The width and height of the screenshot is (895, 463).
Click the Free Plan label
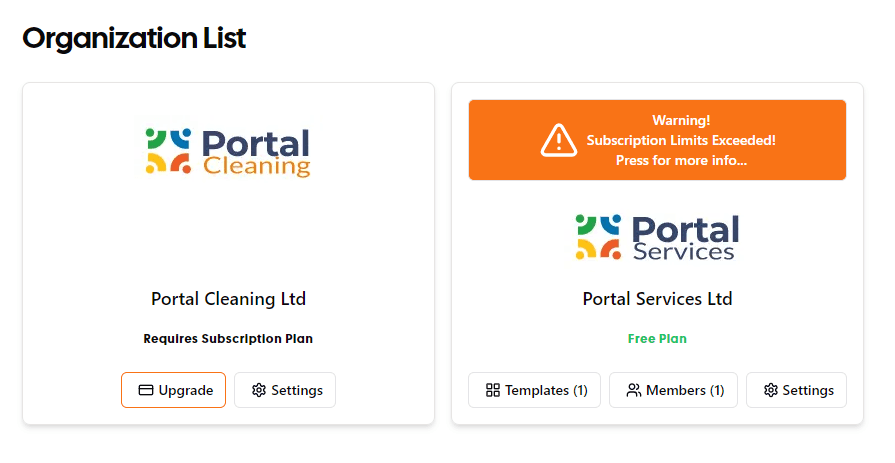pyautogui.click(x=657, y=339)
